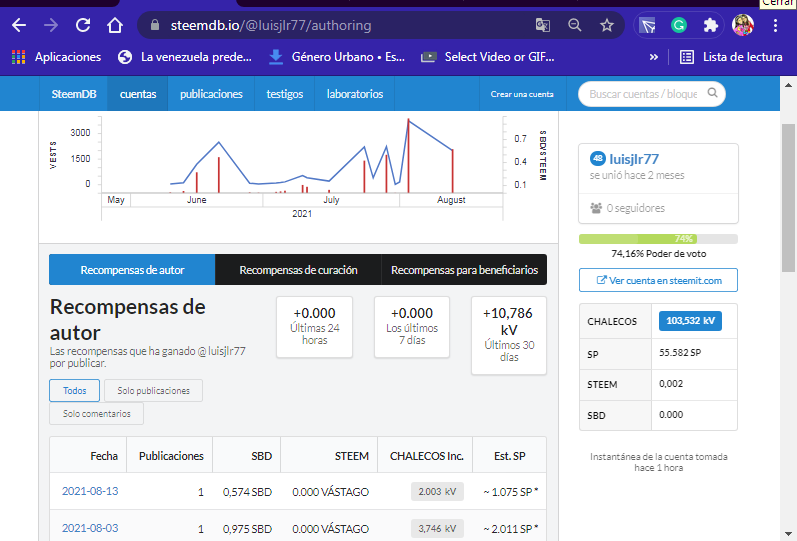Go to SteemDB home link
The height and width of the screenshot is (541, 797).
click(x=74, y=94)
